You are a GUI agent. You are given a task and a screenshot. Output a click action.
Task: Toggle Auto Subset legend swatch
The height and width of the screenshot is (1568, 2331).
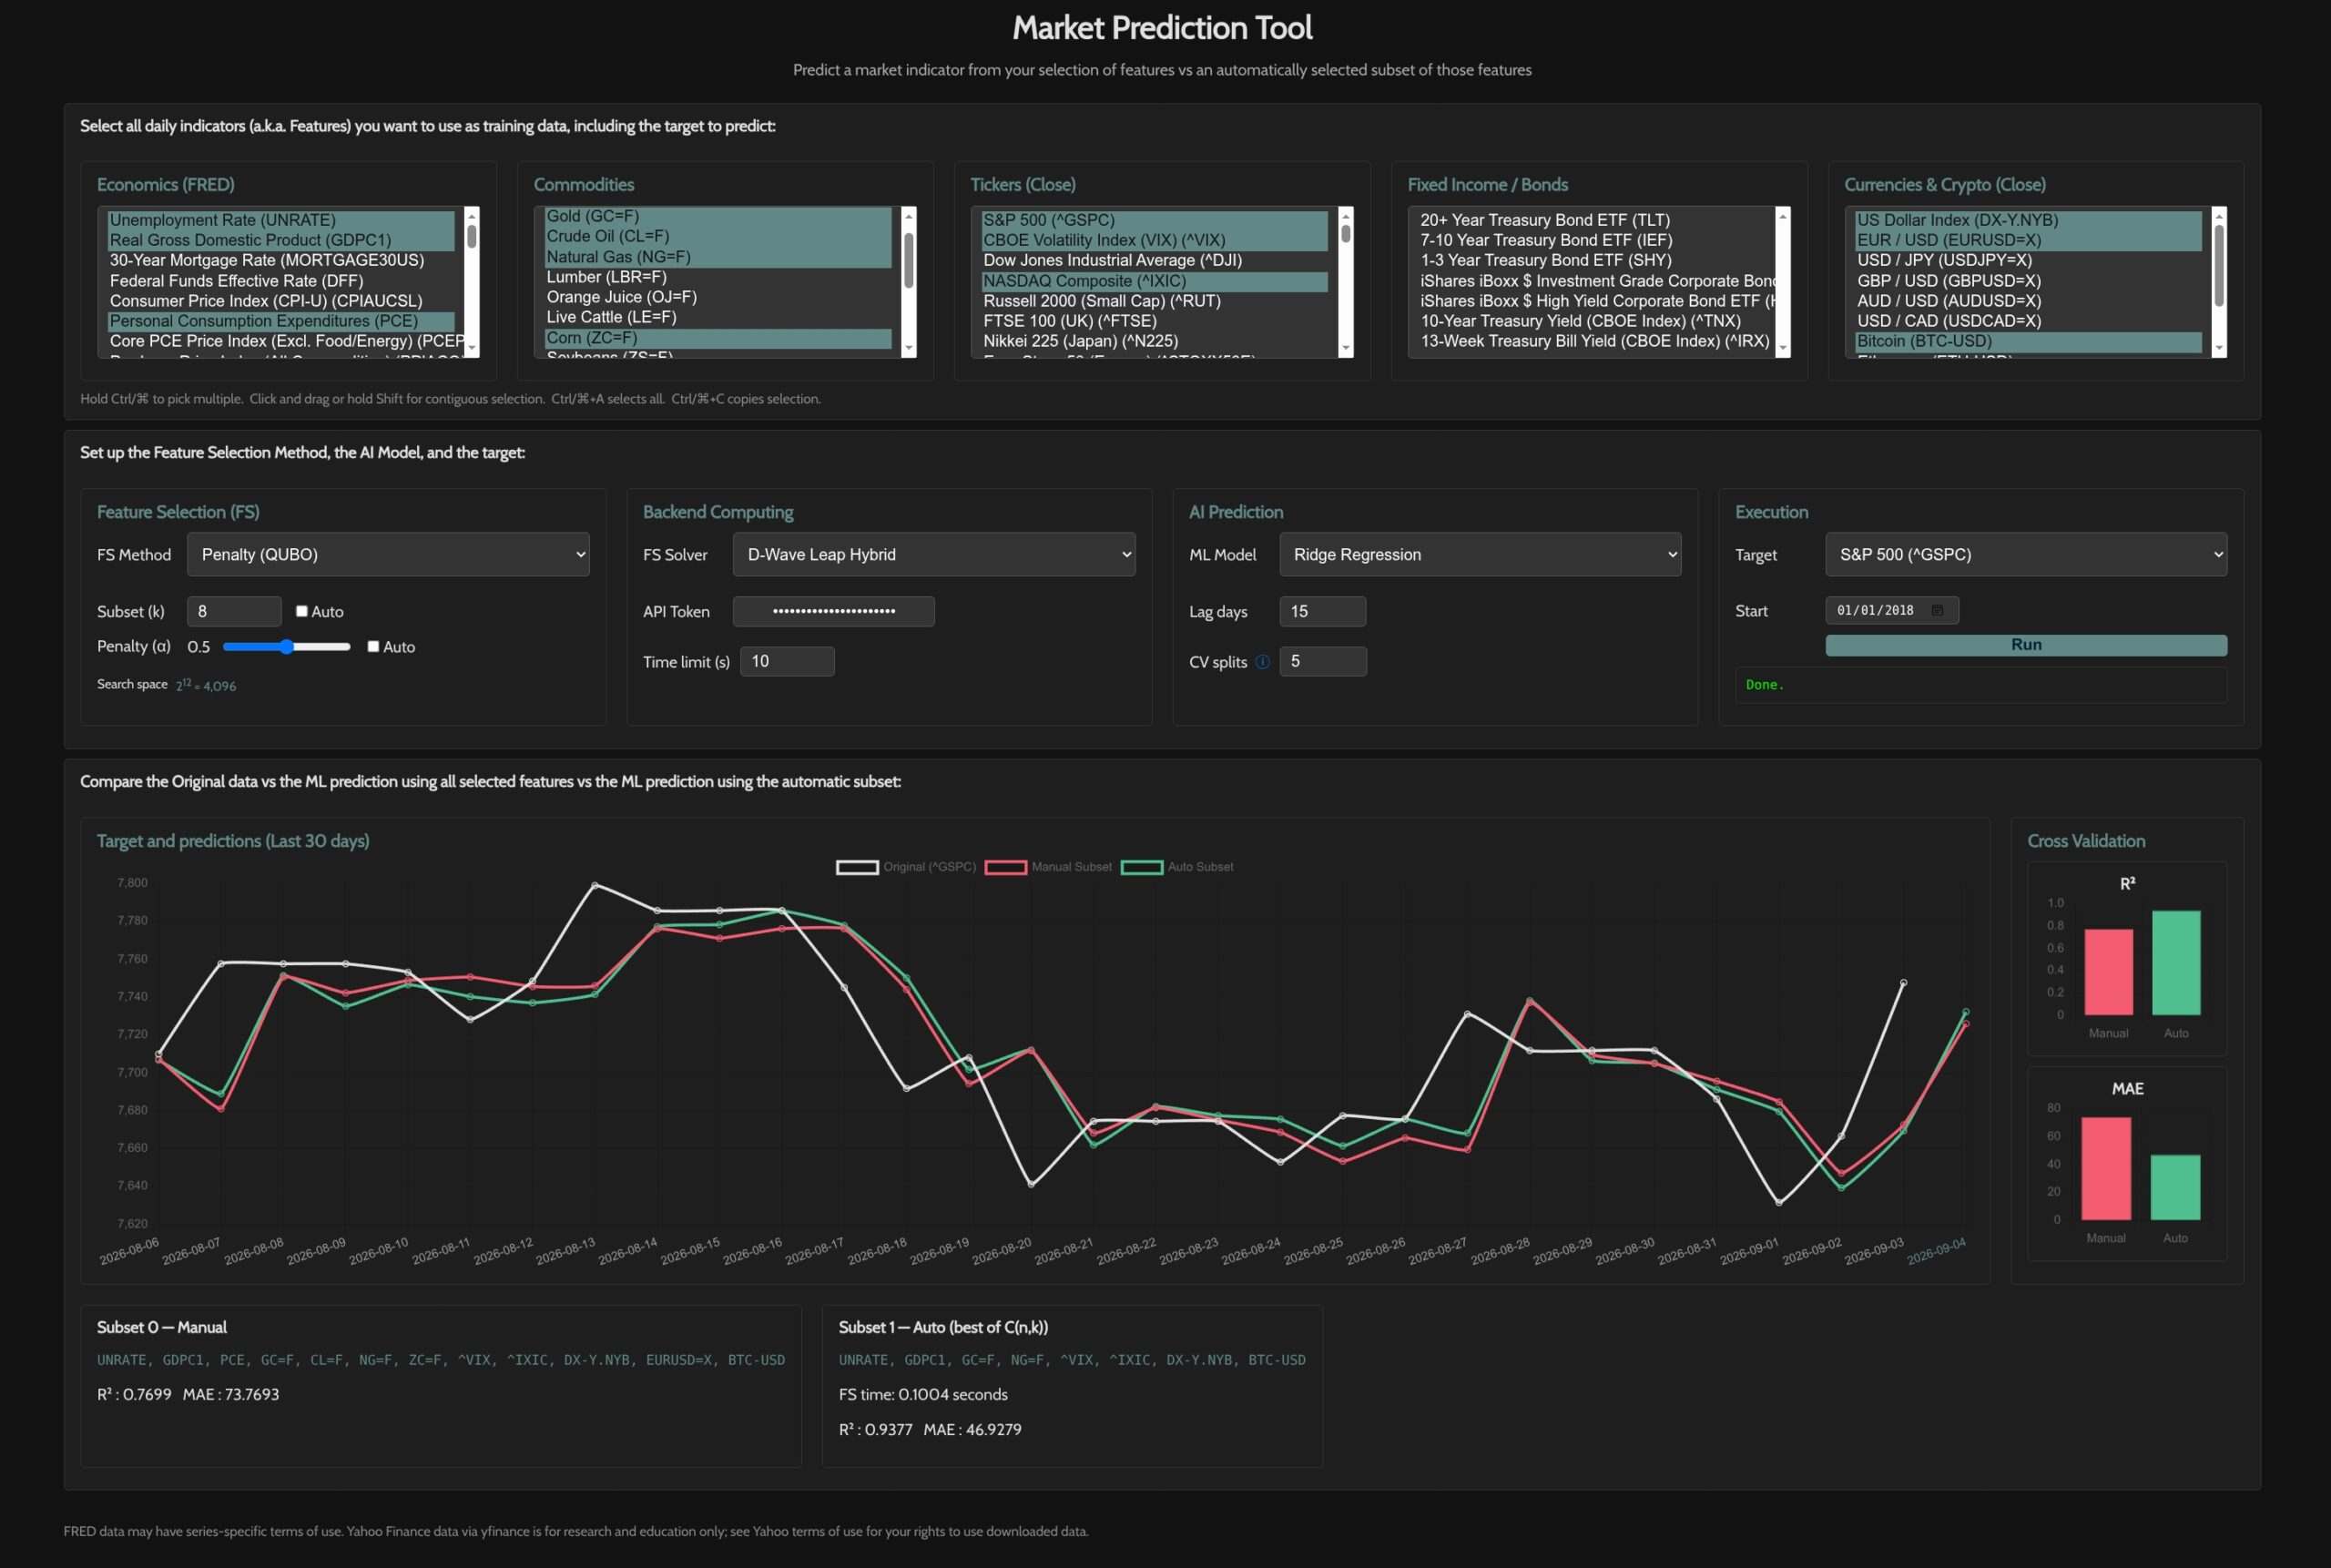pyautogui.click(x=1142, y=867)
